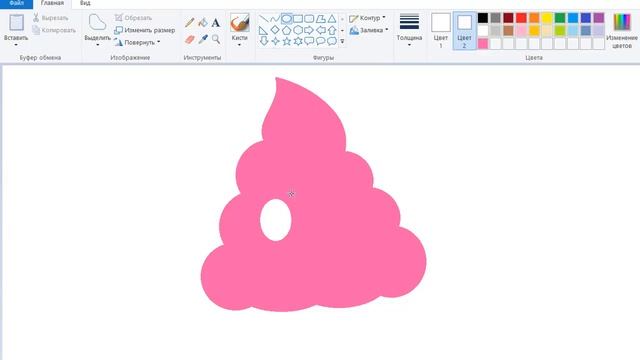This screenshot has width=640, height=360.
Task: Switch to the Главная tab
Action: point(52,4)
